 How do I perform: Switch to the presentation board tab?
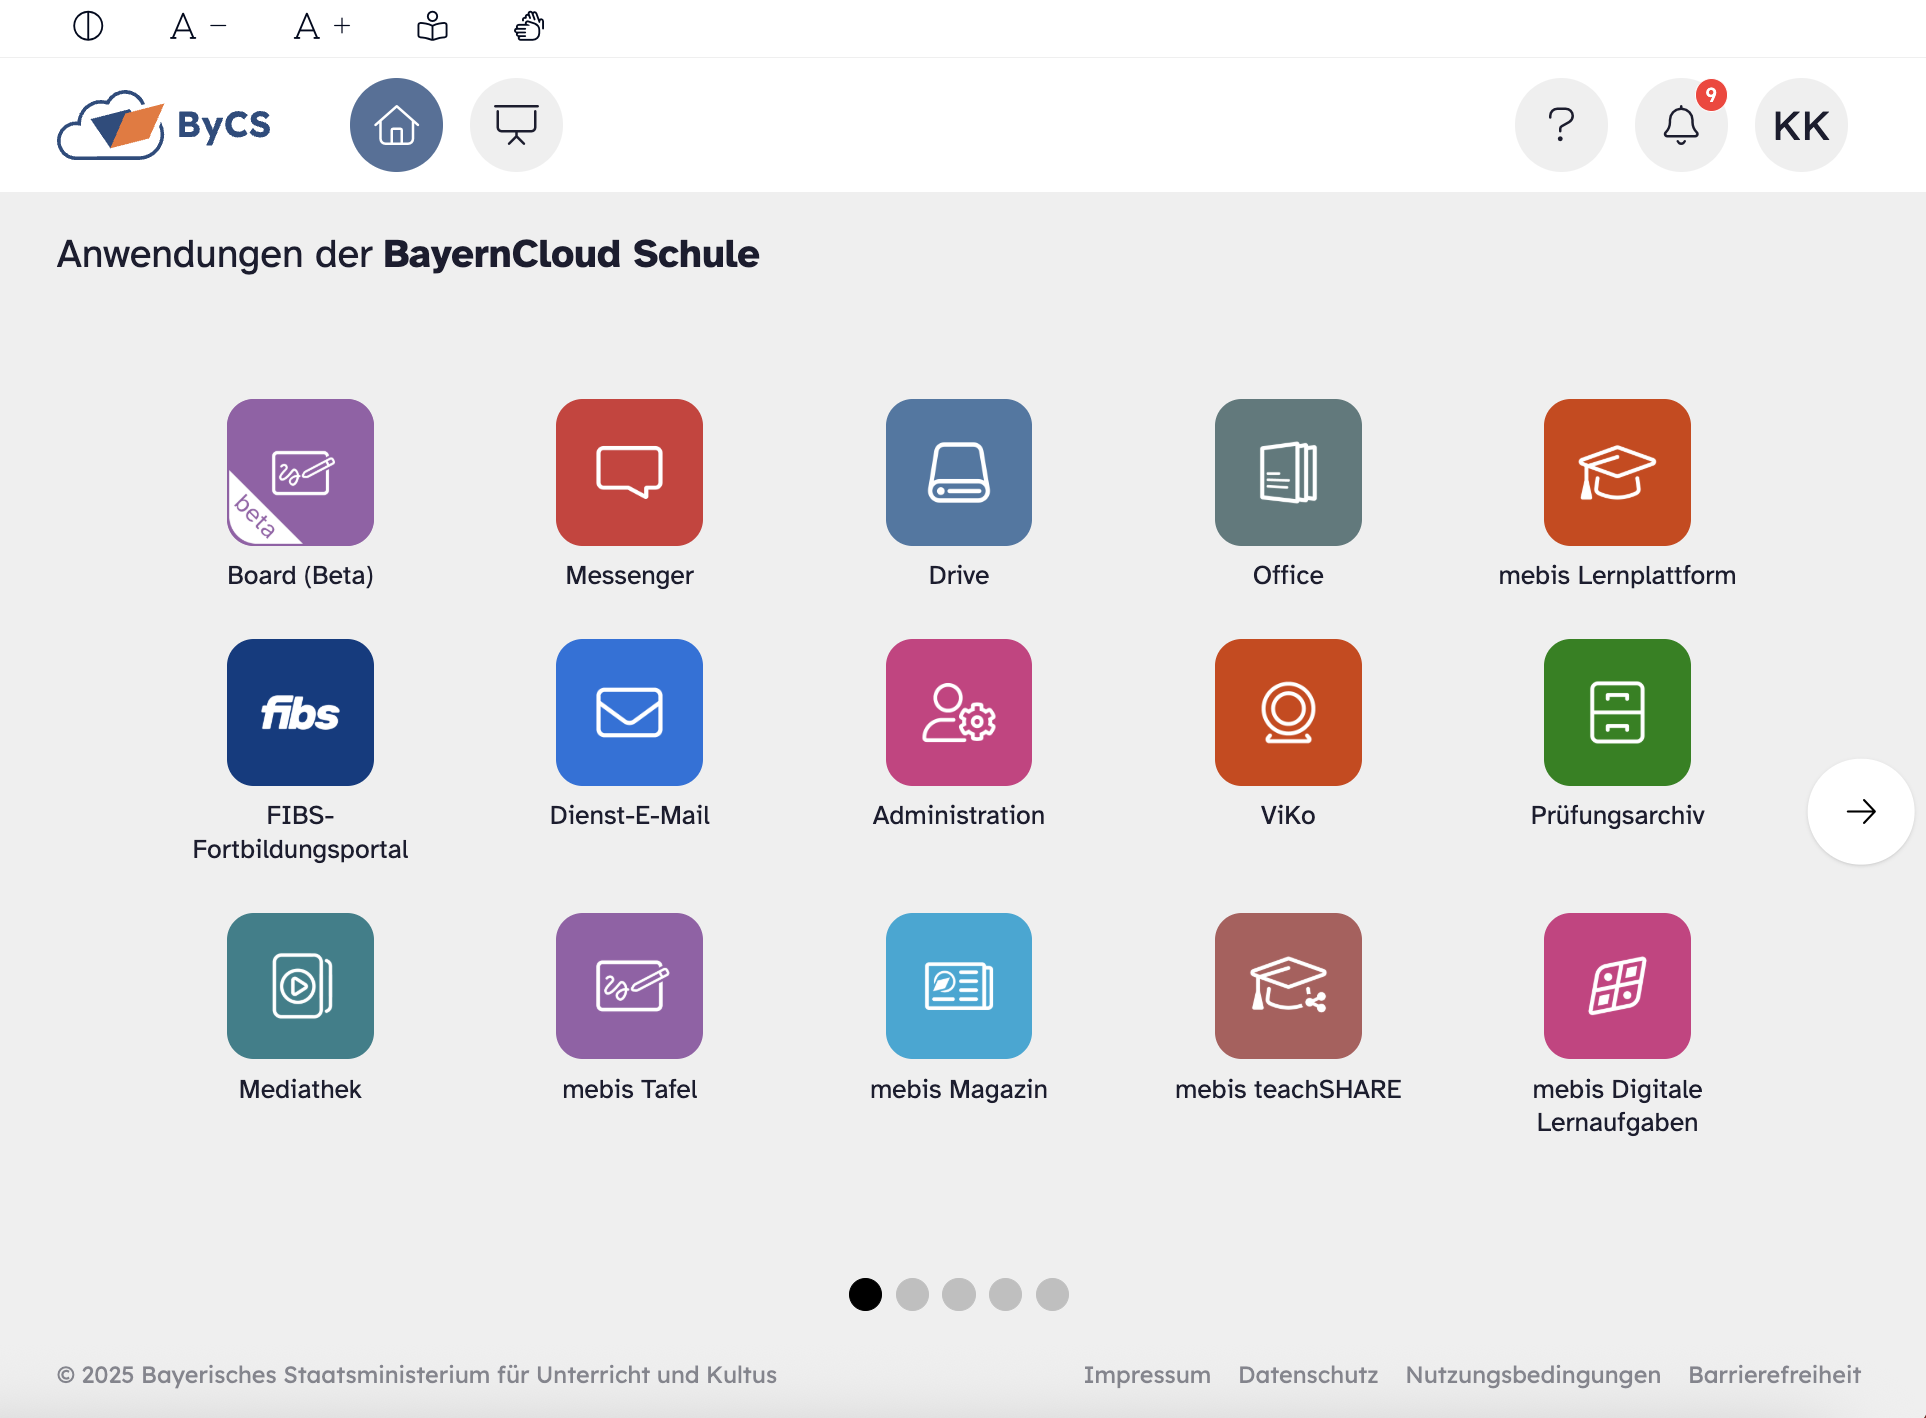(516, 126)
